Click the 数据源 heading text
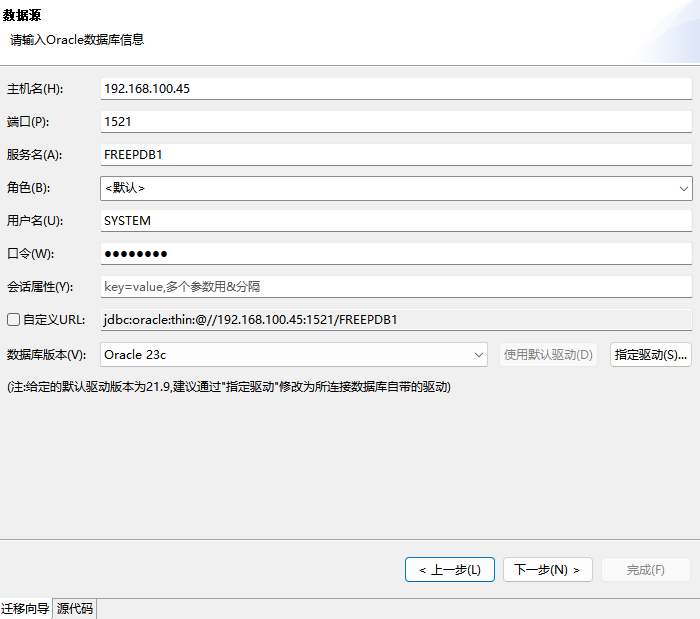This screenshot has width=700, height=619. click(22, 15)
